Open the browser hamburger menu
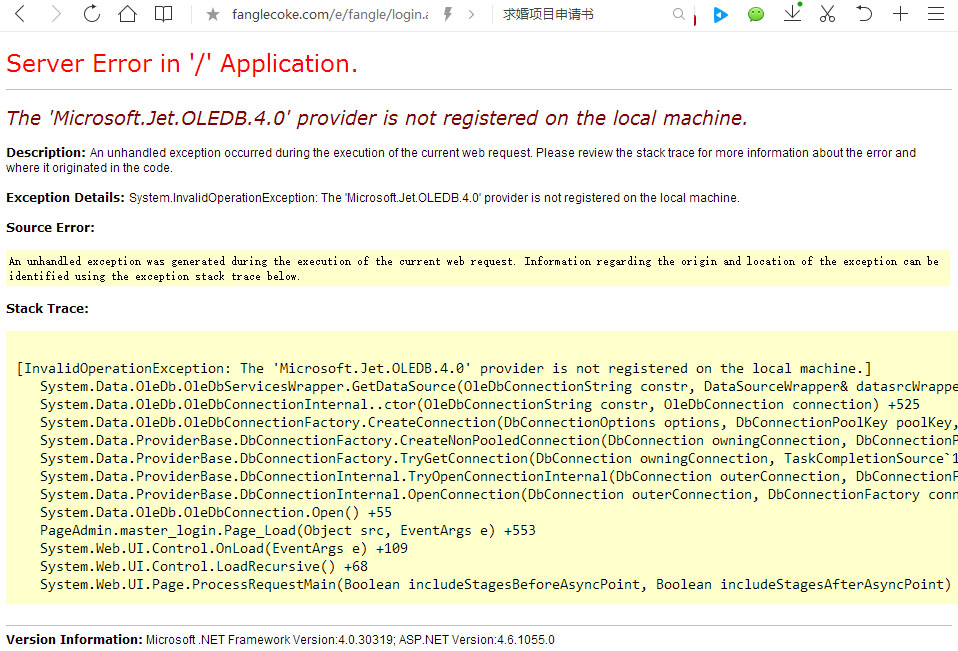Screen dimensions: 958x651 pyautogui.click(x=936, y=14)
